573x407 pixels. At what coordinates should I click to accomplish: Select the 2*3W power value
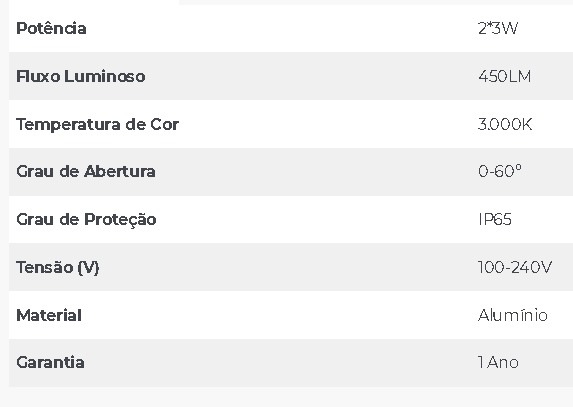click(498, 28)
